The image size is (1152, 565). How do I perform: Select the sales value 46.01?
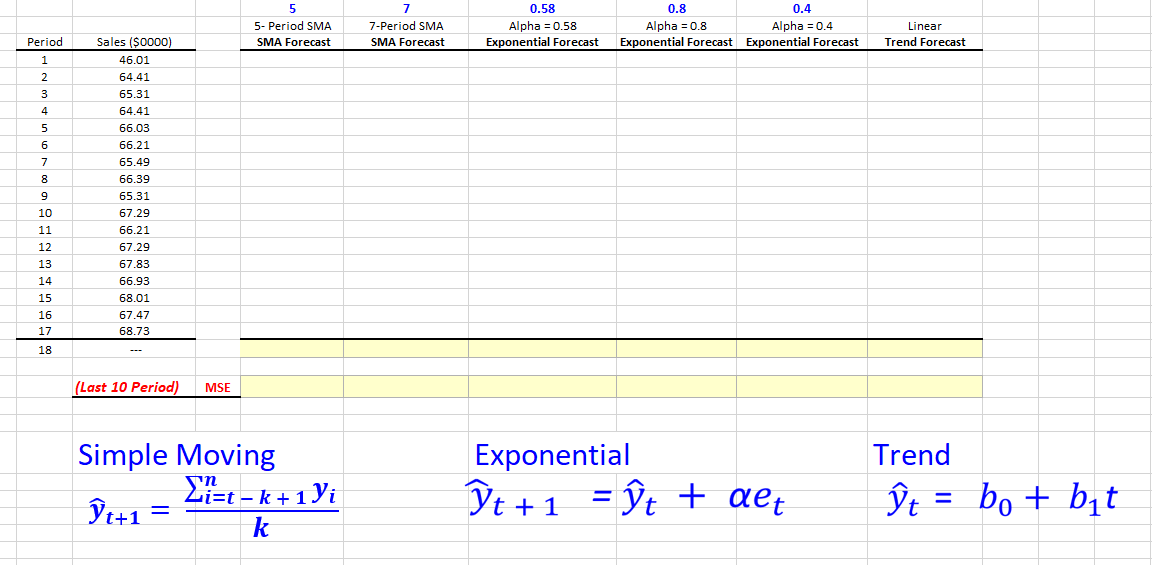tap(134, 60)
